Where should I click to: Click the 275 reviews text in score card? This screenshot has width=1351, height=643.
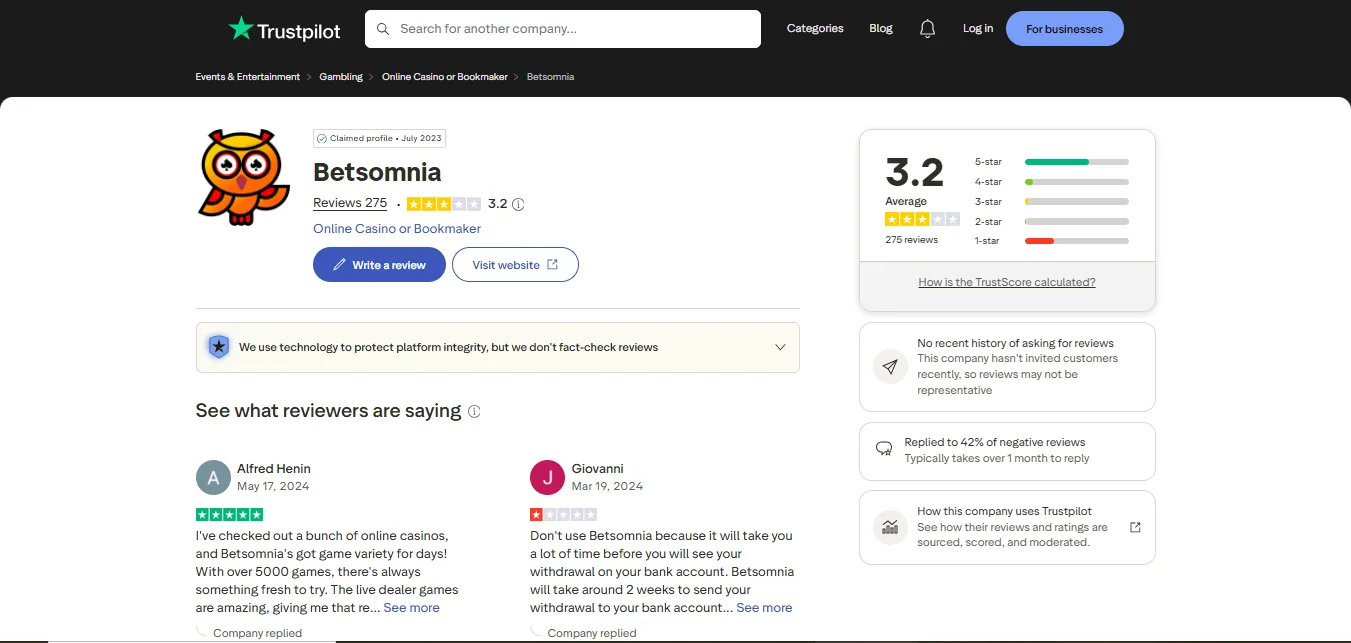[912, 240]
